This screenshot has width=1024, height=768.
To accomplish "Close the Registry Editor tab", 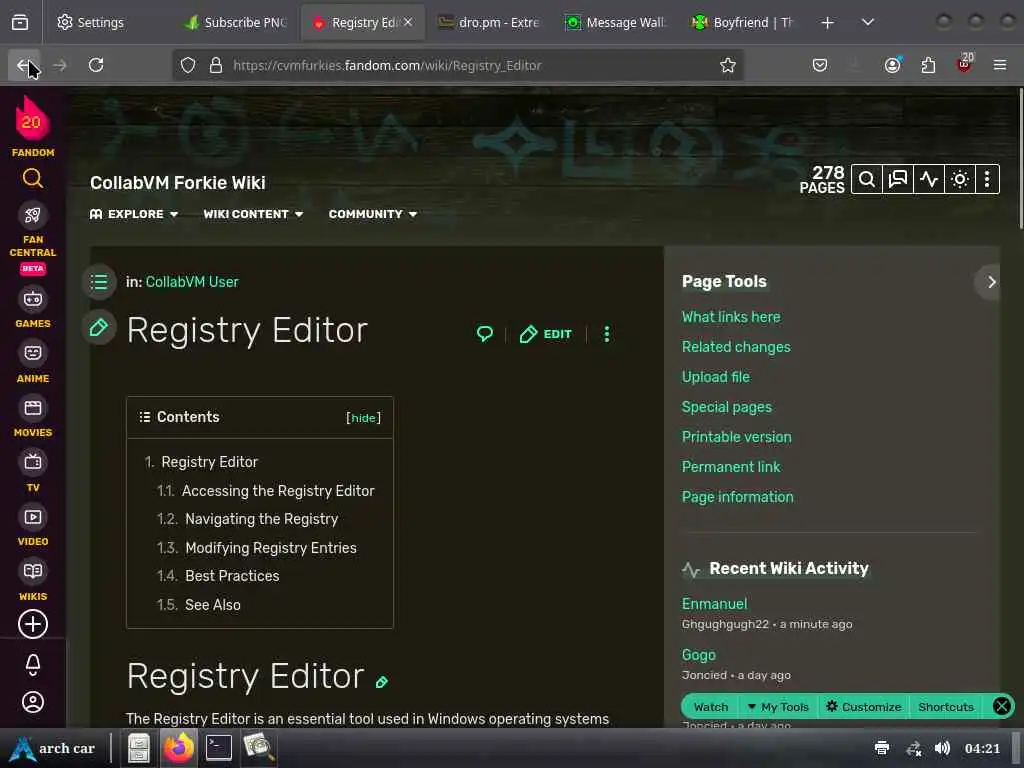I will tap(408, 22).
